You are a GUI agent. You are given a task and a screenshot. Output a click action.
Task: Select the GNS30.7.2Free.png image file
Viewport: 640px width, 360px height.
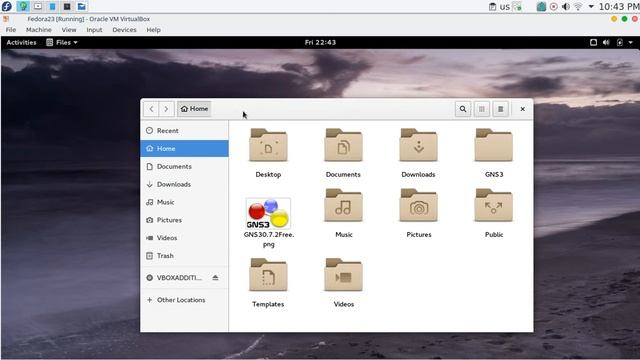pos(268,213)
